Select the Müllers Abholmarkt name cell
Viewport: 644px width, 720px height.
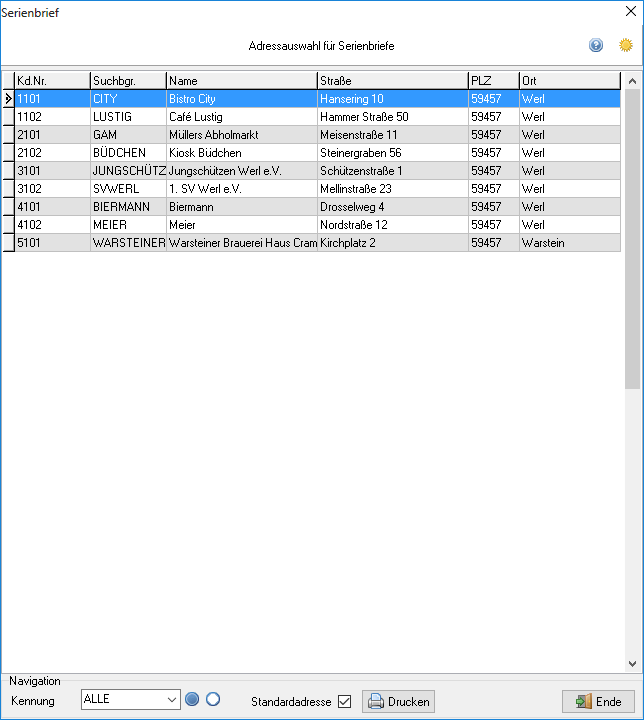coord(242,135)
